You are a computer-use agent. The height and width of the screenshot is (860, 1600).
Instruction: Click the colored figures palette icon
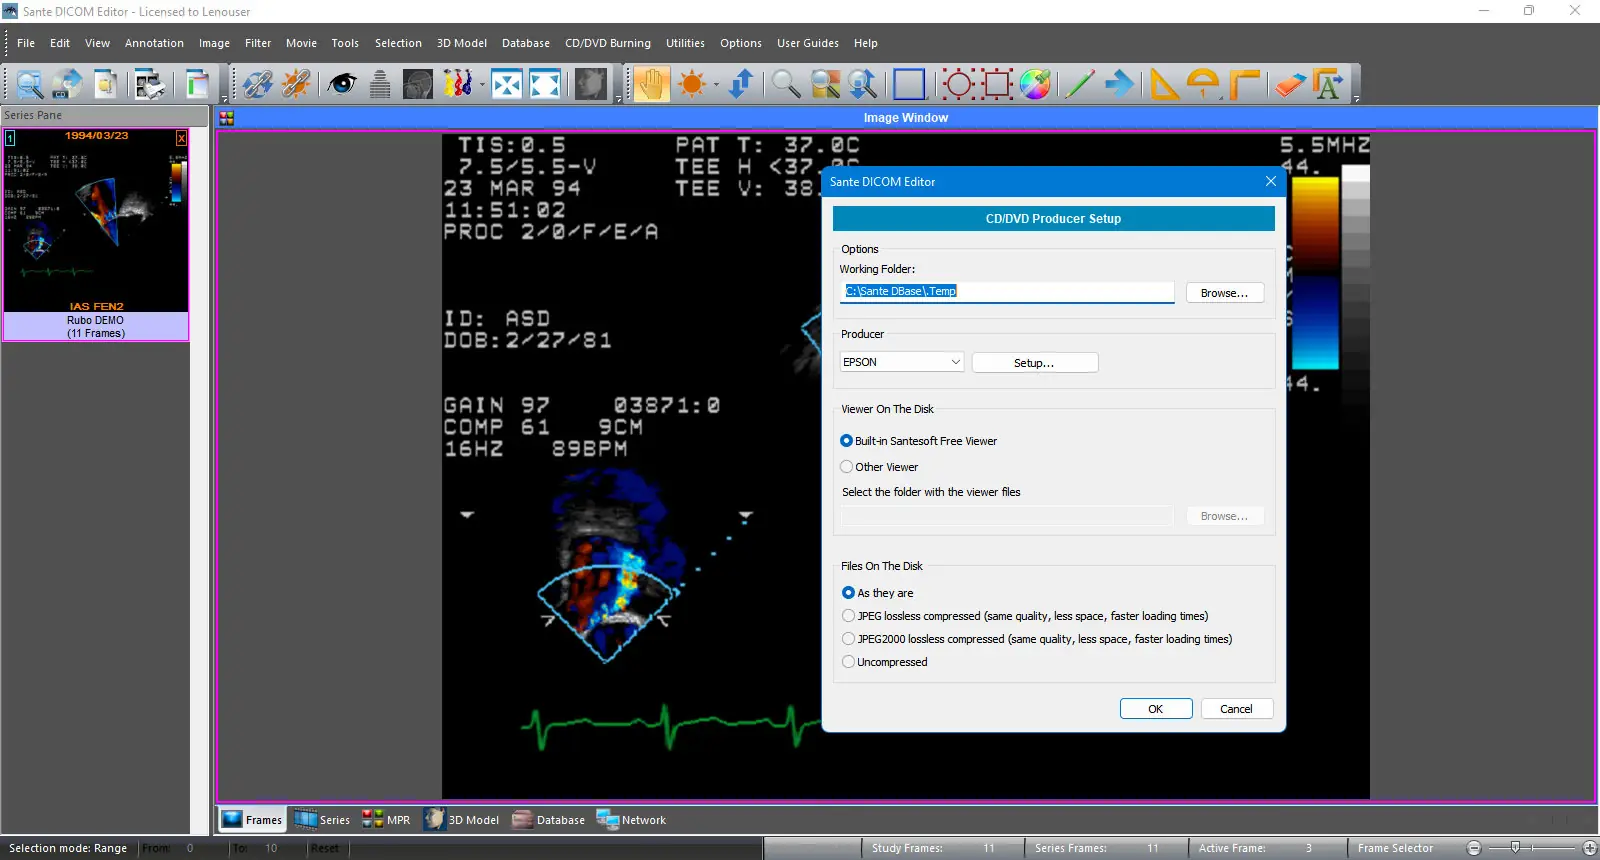pos(457,84)
